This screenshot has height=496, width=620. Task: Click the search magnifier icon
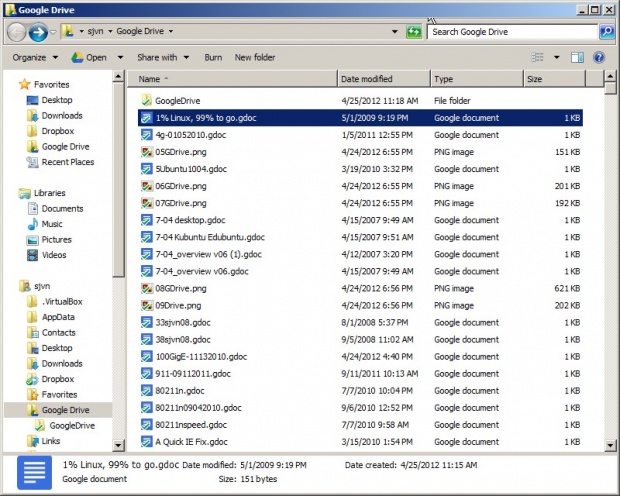[607, 32]
